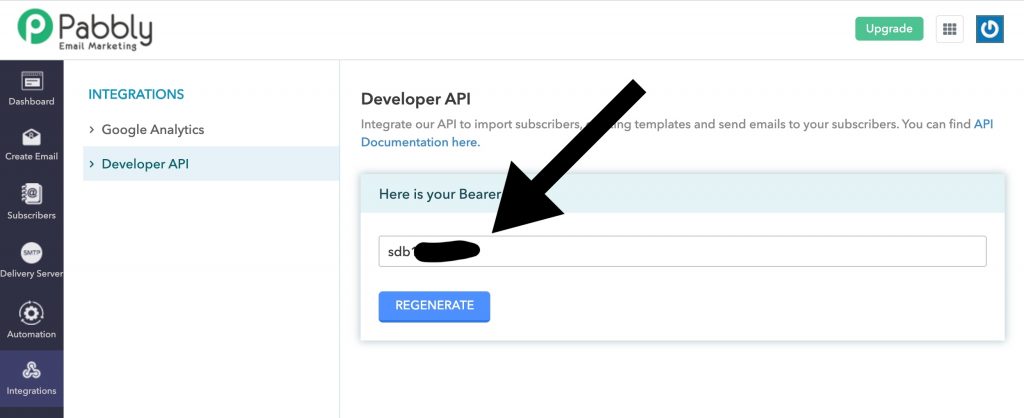Select Google Analytics under Integrations
The height and width of the screenshot is (418, 1024).
pyautogui.click(x=152, y=130)
